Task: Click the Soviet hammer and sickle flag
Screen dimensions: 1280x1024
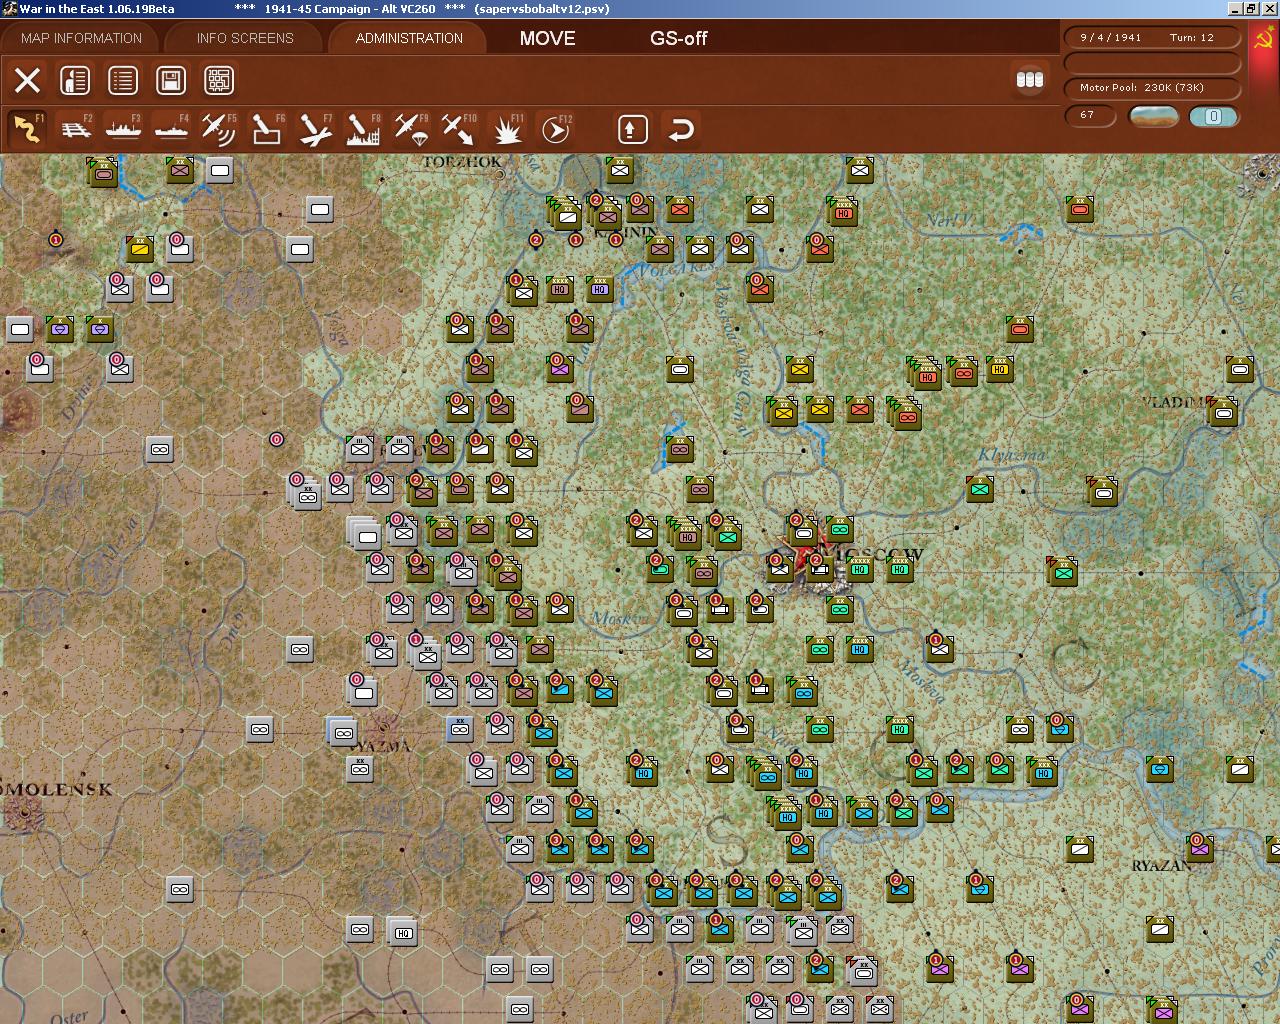Action: pyautogui.click(x=1262, y=38)
